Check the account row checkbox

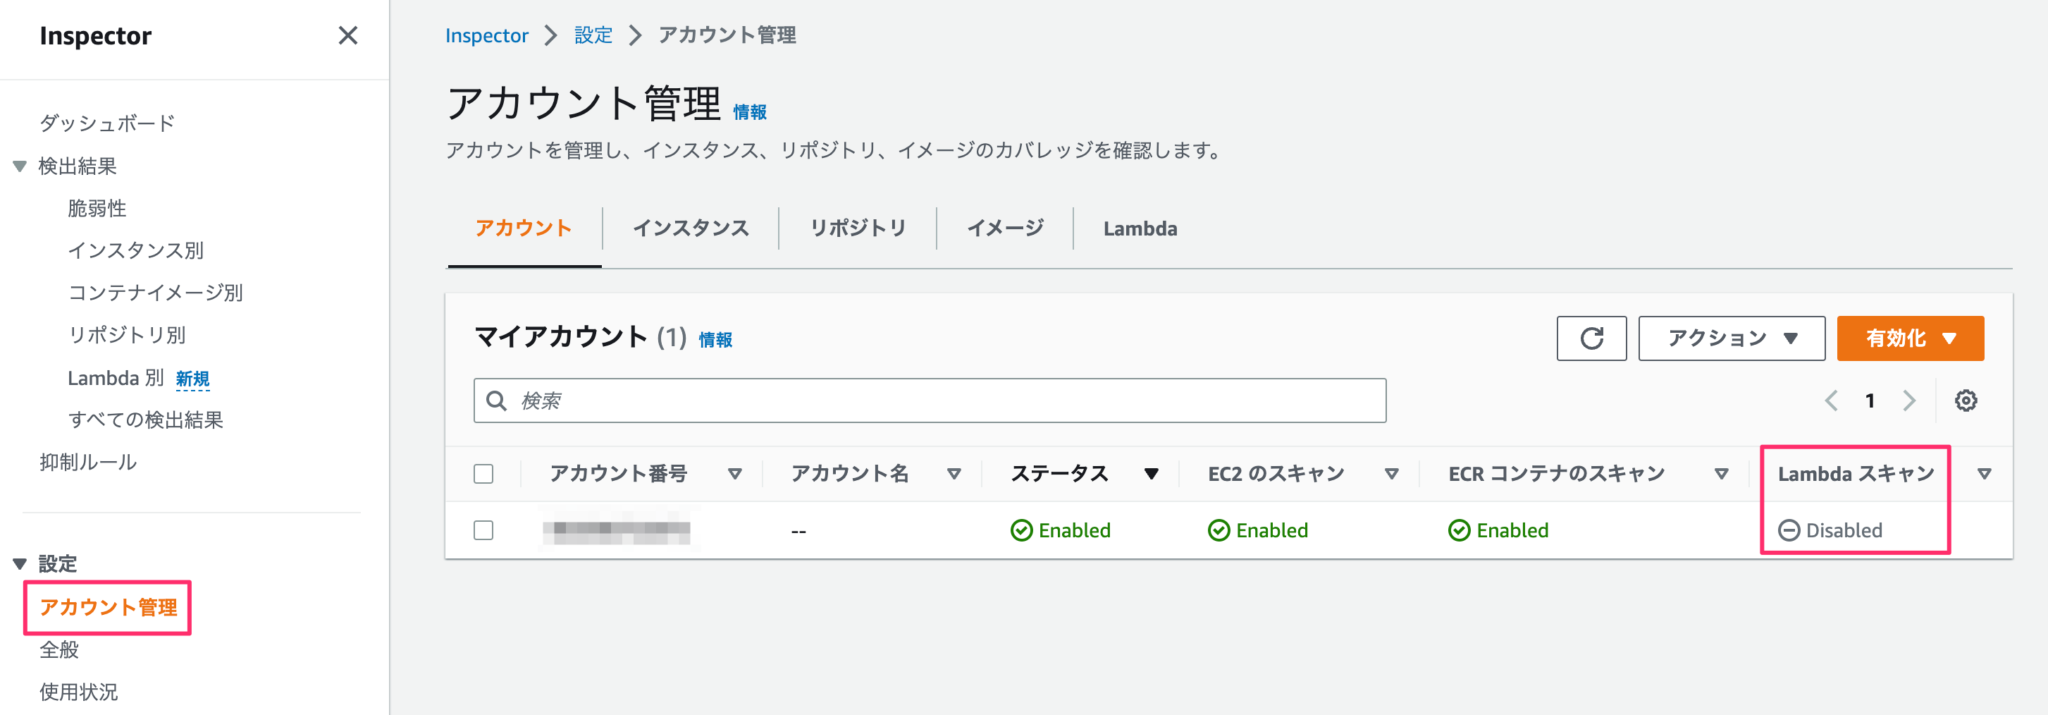(x=484, y=530)
